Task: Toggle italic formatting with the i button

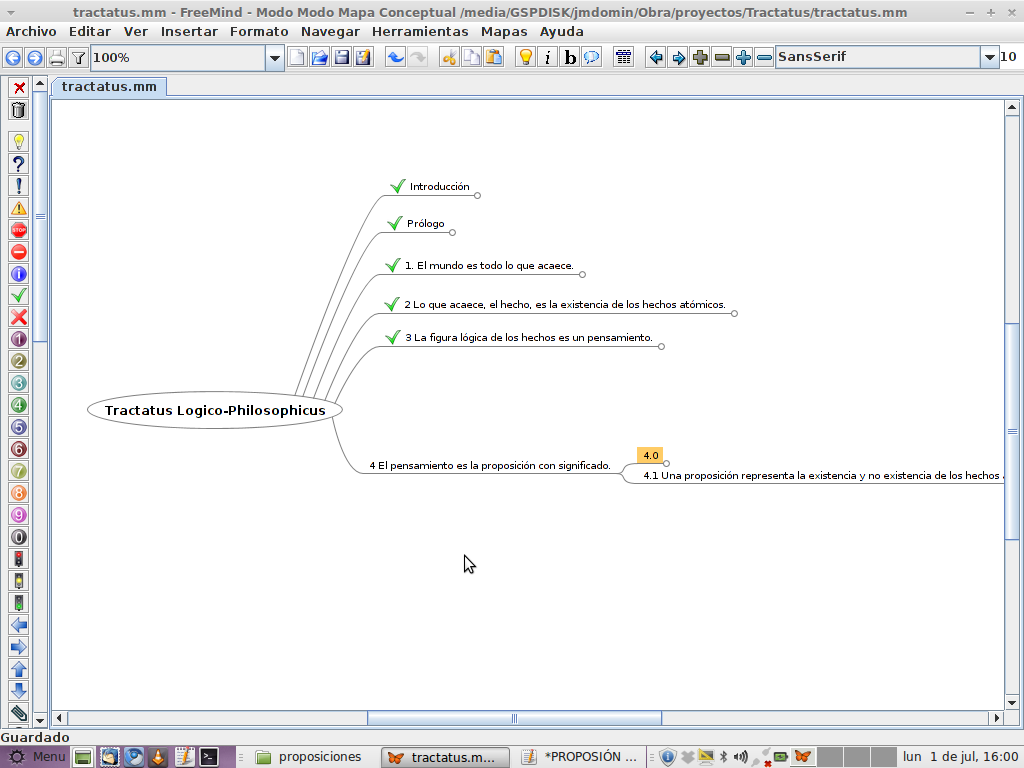Action: [x=548, y=58]
